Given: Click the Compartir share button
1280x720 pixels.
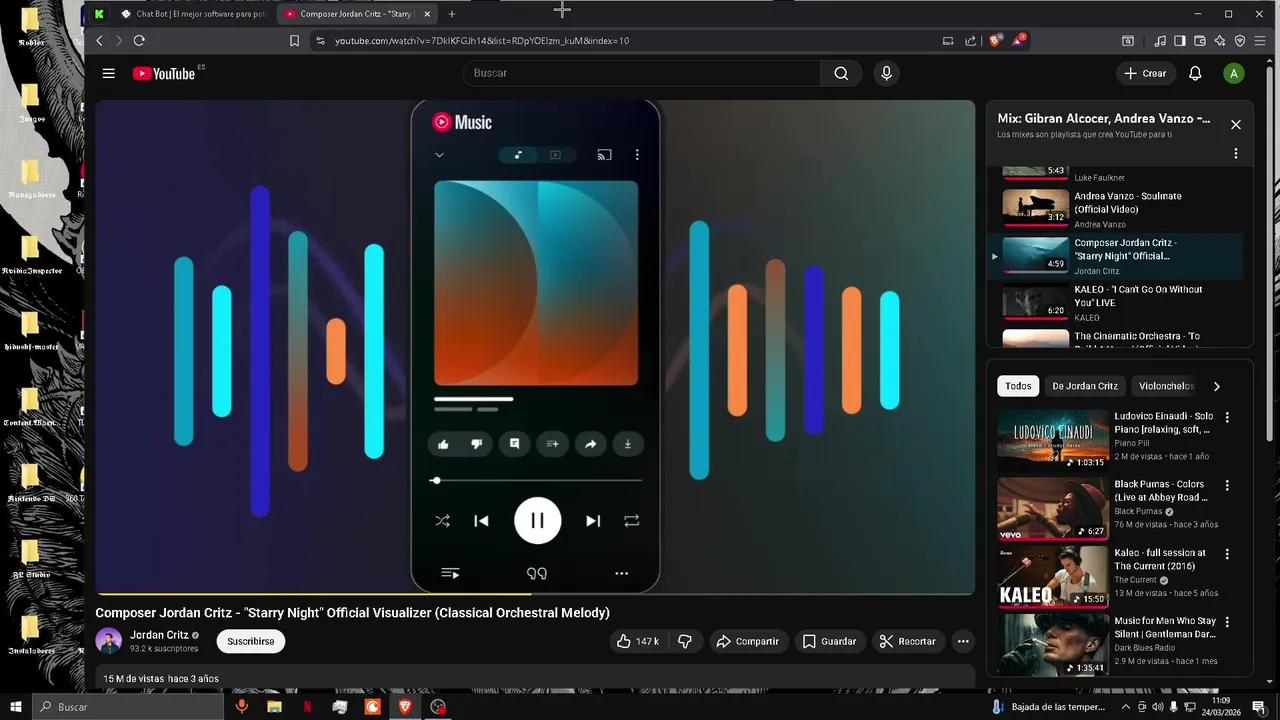Looking at the screenshot, I should (747, 641).
